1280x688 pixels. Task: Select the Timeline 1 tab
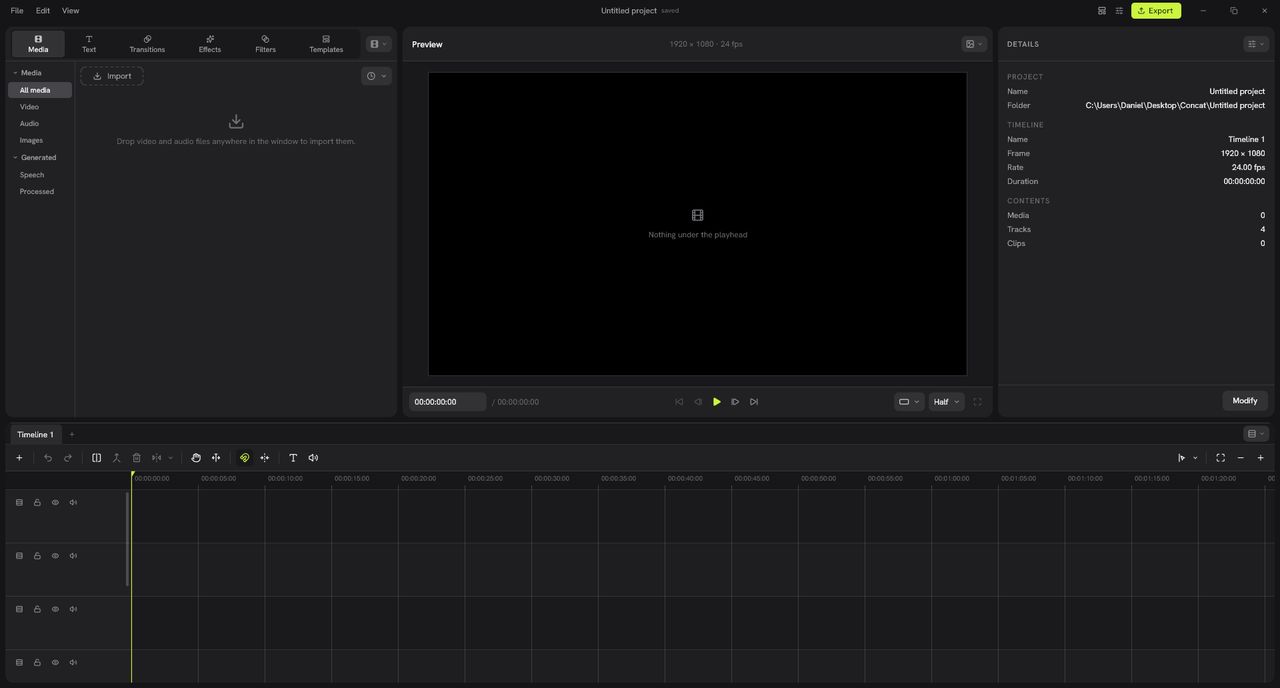click(x=35, y=434)
